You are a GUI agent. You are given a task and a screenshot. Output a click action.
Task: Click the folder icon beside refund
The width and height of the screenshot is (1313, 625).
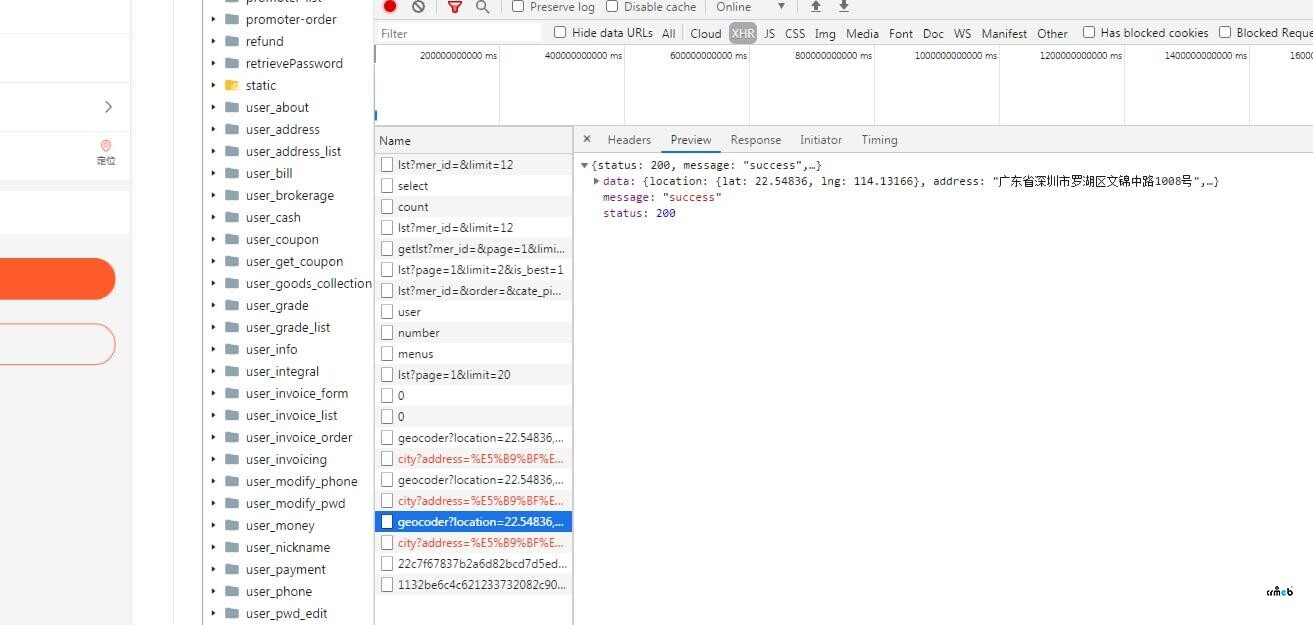[x=232, y=41]
